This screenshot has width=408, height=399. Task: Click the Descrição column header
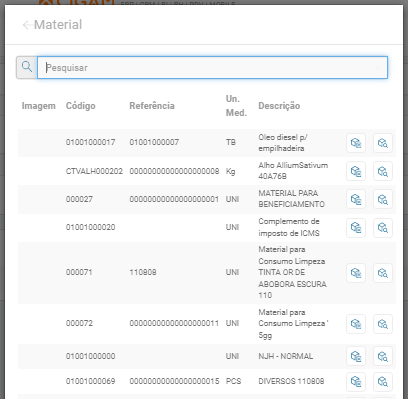pos(279,106)
